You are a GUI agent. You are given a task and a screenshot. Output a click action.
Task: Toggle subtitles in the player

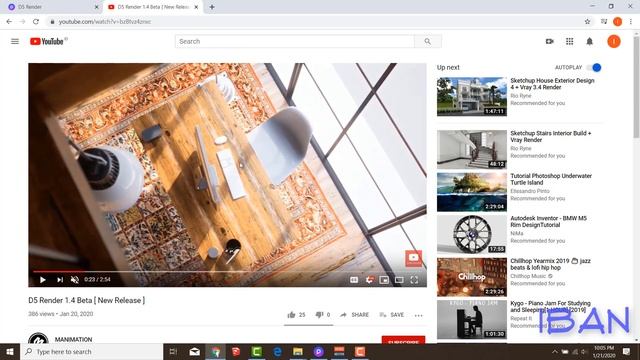pyautogui.click(x=354, y=280)
